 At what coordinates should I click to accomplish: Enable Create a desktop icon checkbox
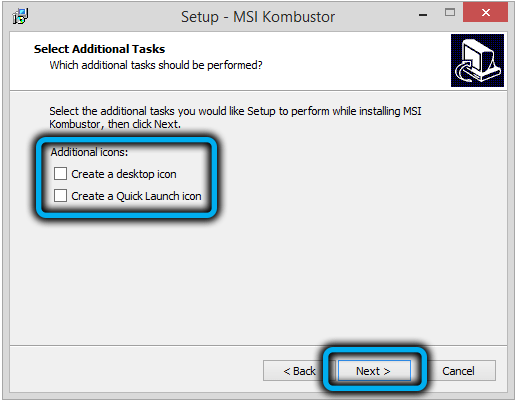[60, 174]
